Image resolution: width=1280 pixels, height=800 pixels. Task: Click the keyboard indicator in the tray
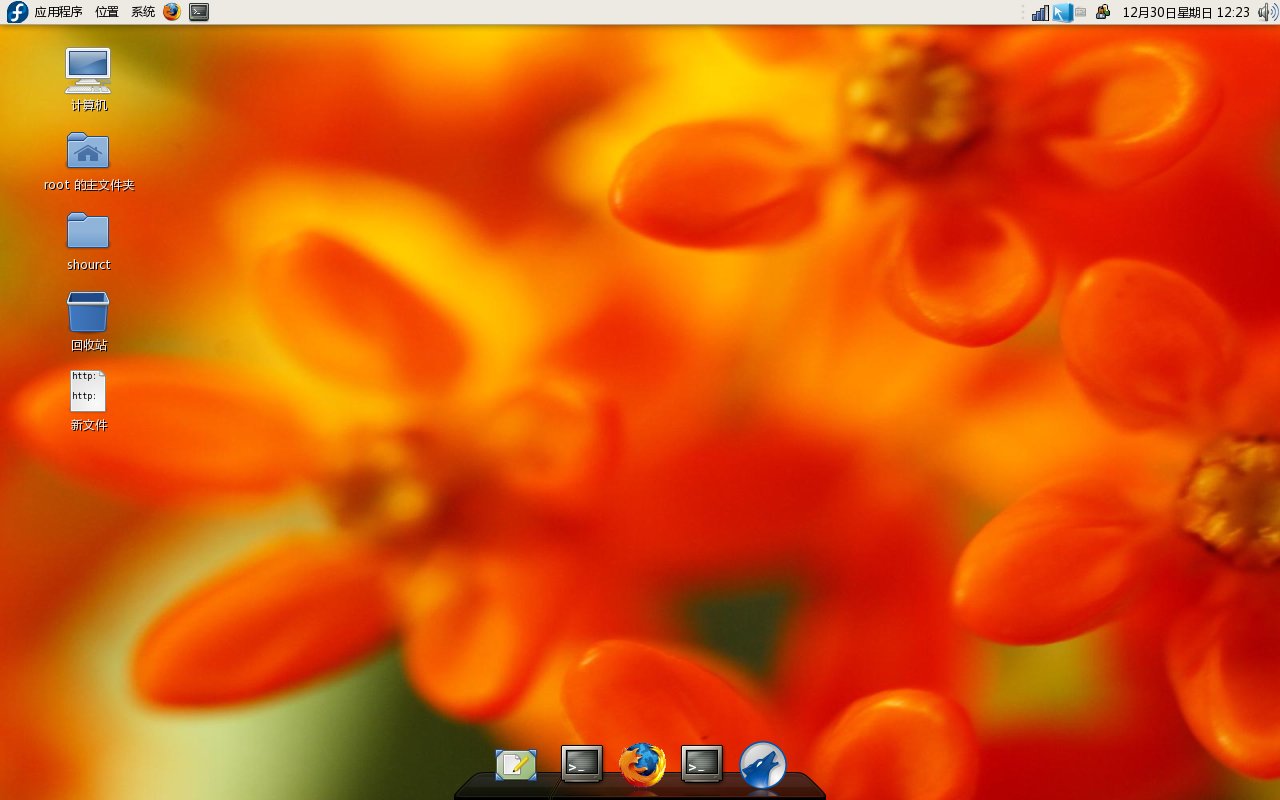click(1081, 12)
